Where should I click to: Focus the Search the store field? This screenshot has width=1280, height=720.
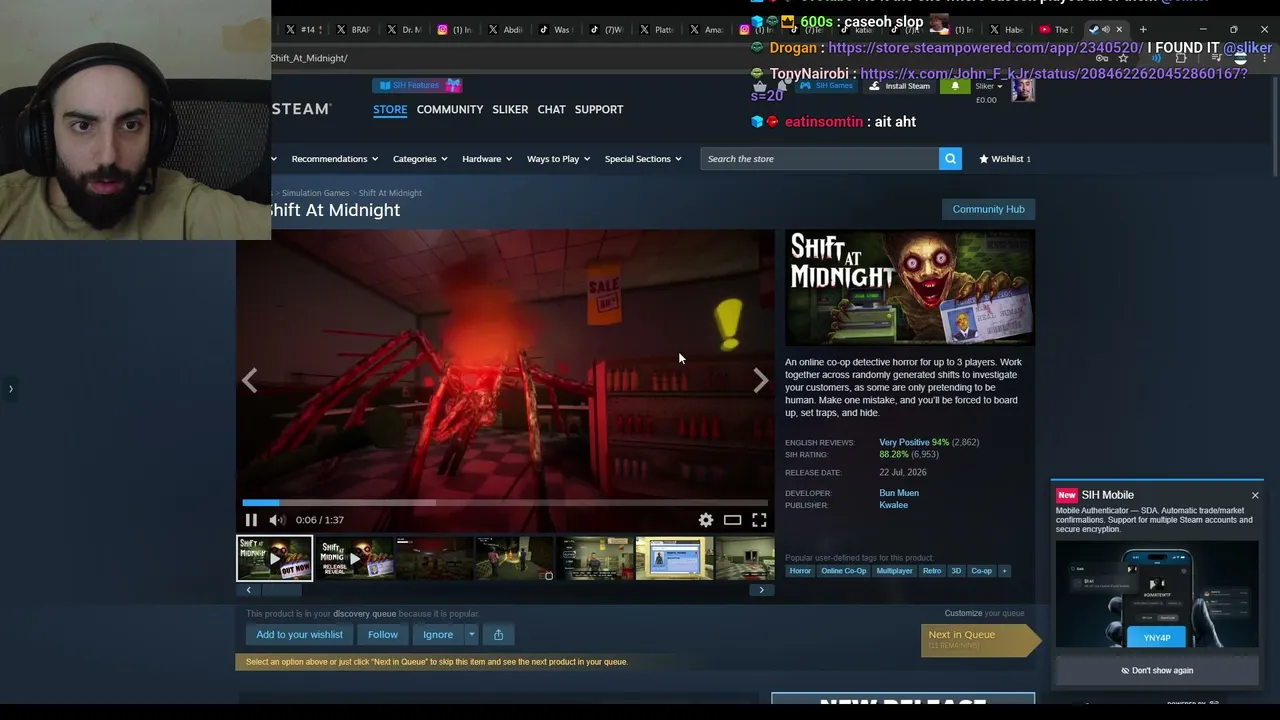click(820, 159)
